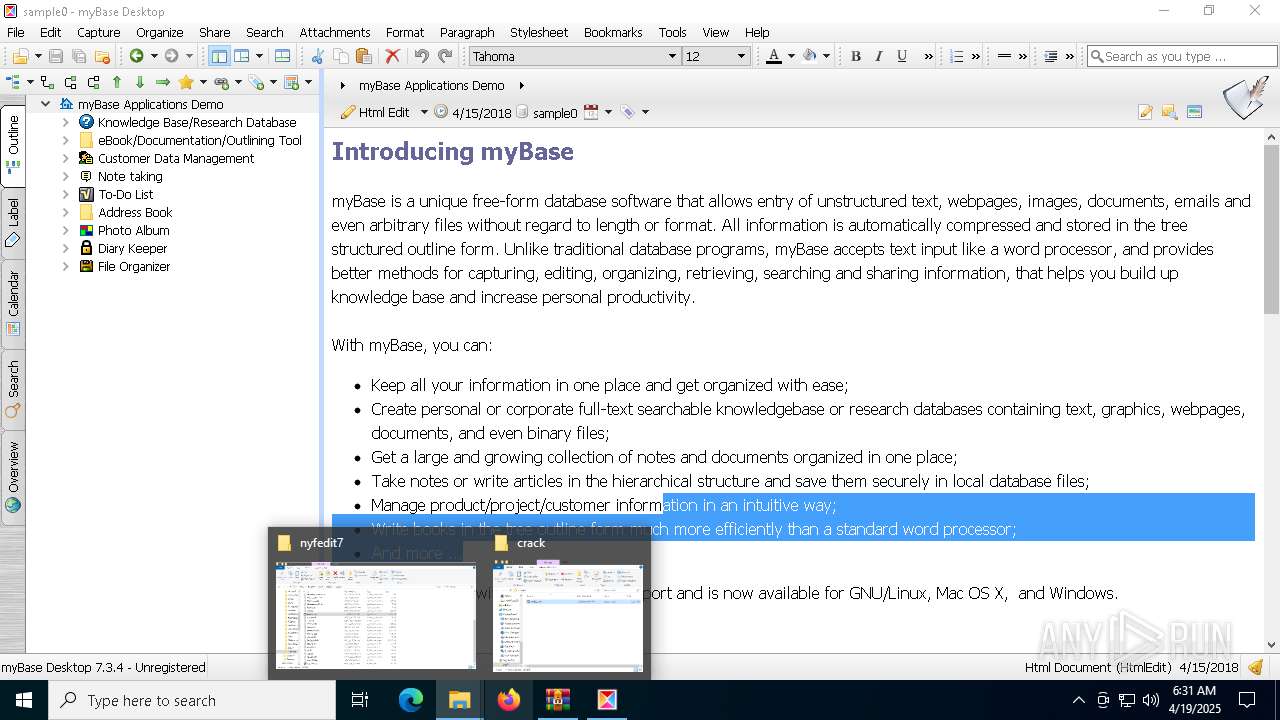Click the edit note pencil icon
Screen dimensions: 1280x720
coord(1146,112)
